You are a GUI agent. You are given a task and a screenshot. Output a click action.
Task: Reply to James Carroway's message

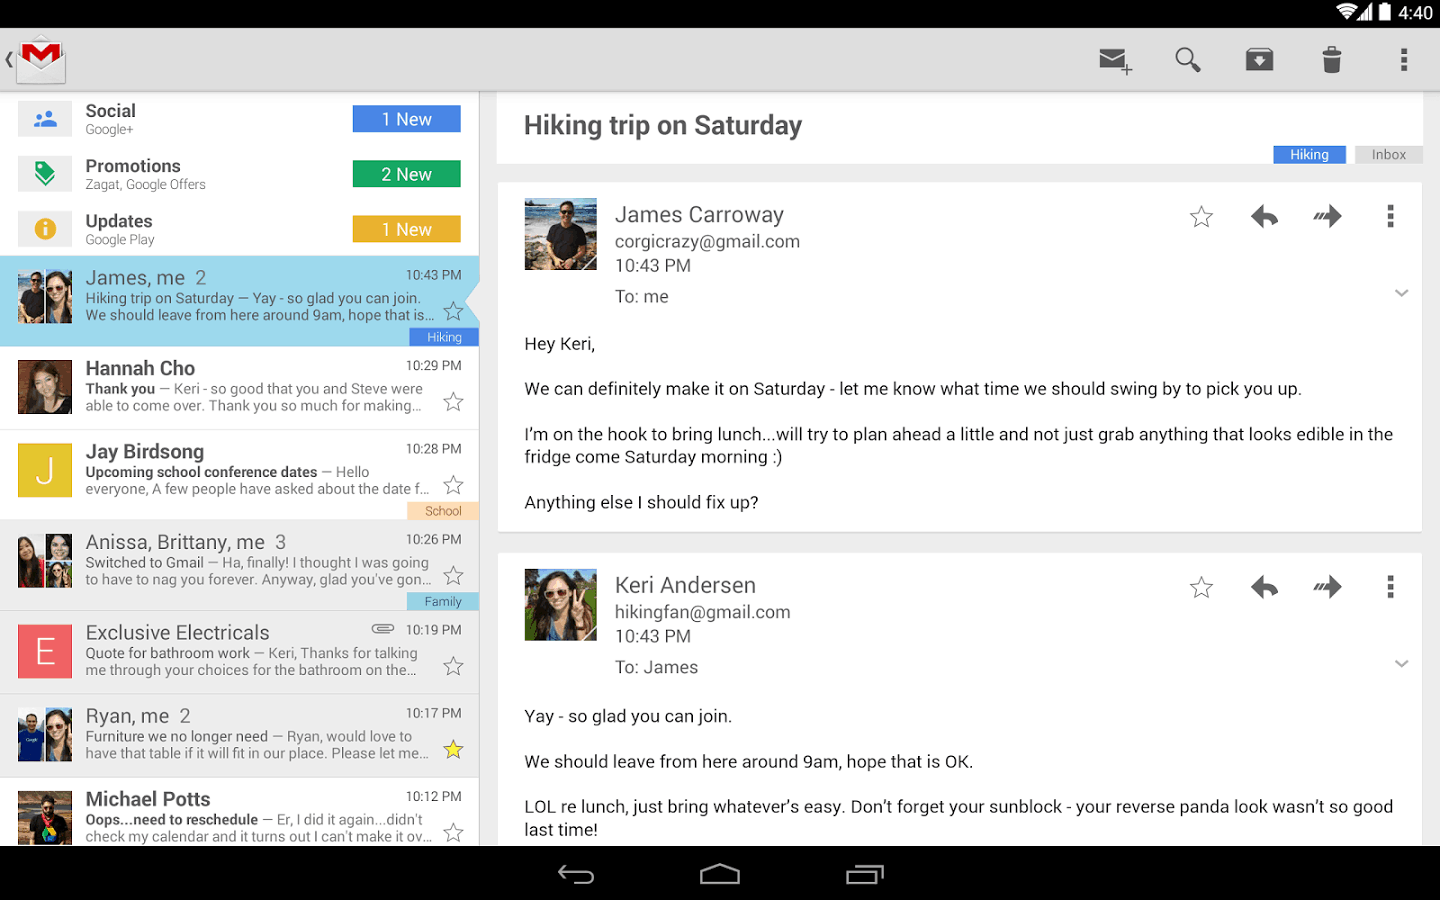1264,217
